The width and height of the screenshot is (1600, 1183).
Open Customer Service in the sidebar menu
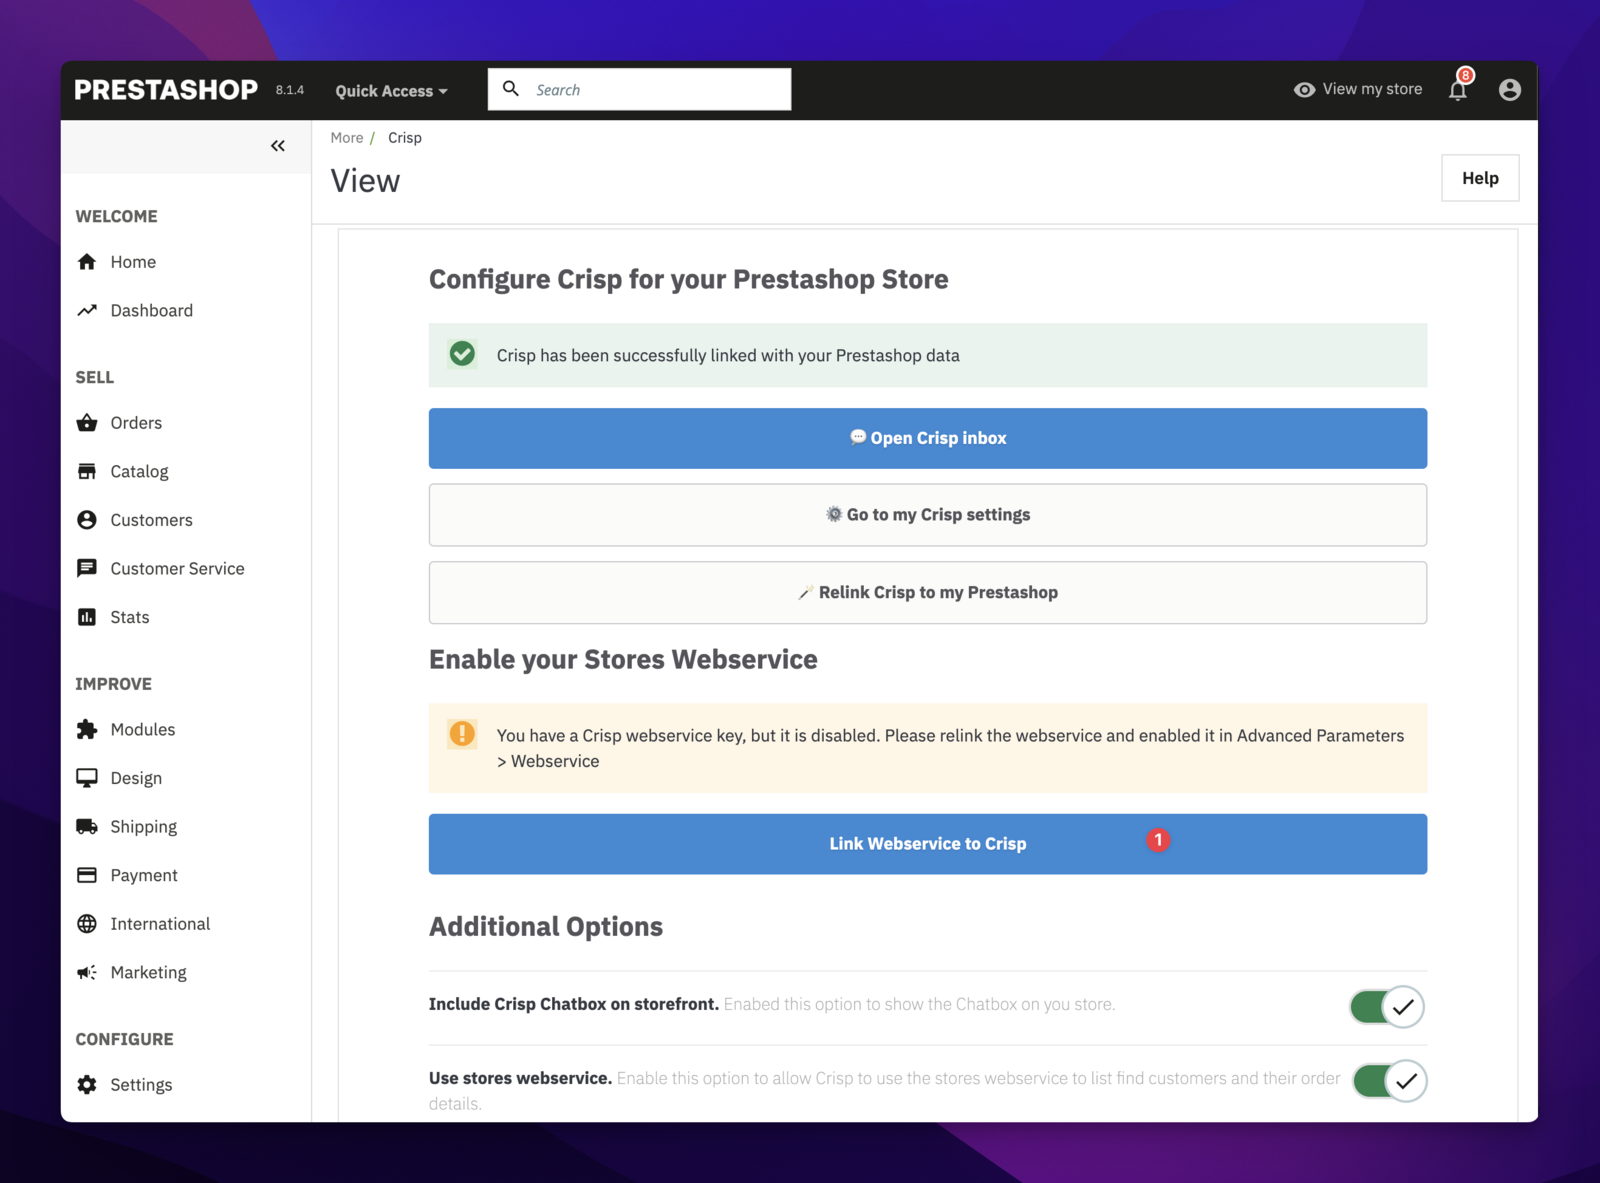[x=177, y=568]
